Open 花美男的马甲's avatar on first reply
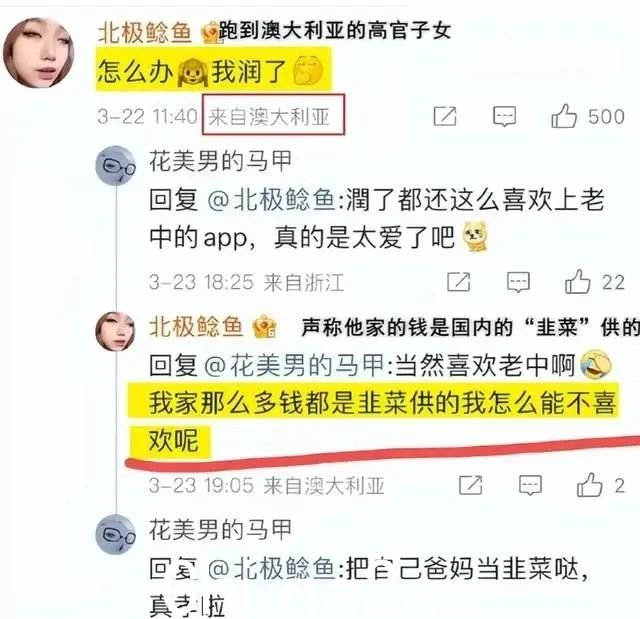 (x=116, y=166)
